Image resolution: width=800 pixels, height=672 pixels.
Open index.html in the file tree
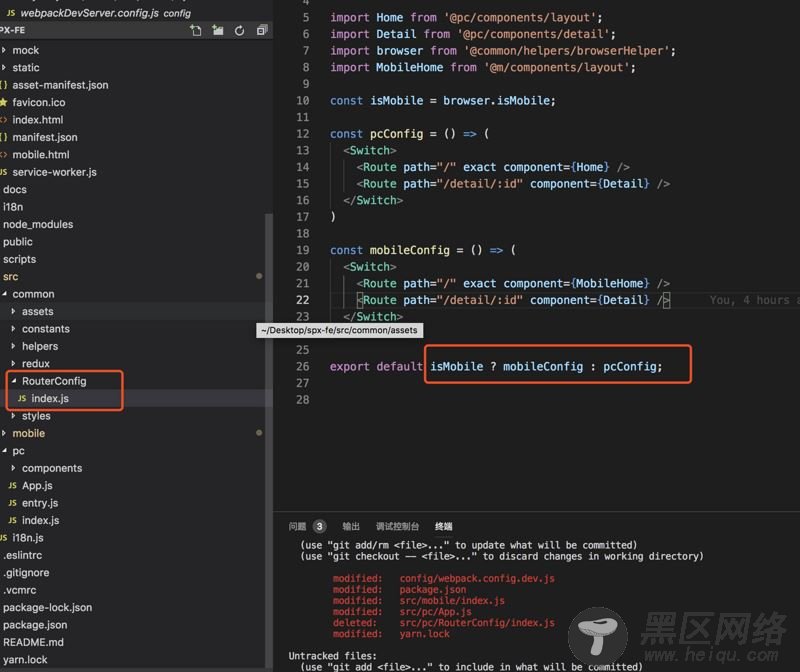tap(38, 120)
